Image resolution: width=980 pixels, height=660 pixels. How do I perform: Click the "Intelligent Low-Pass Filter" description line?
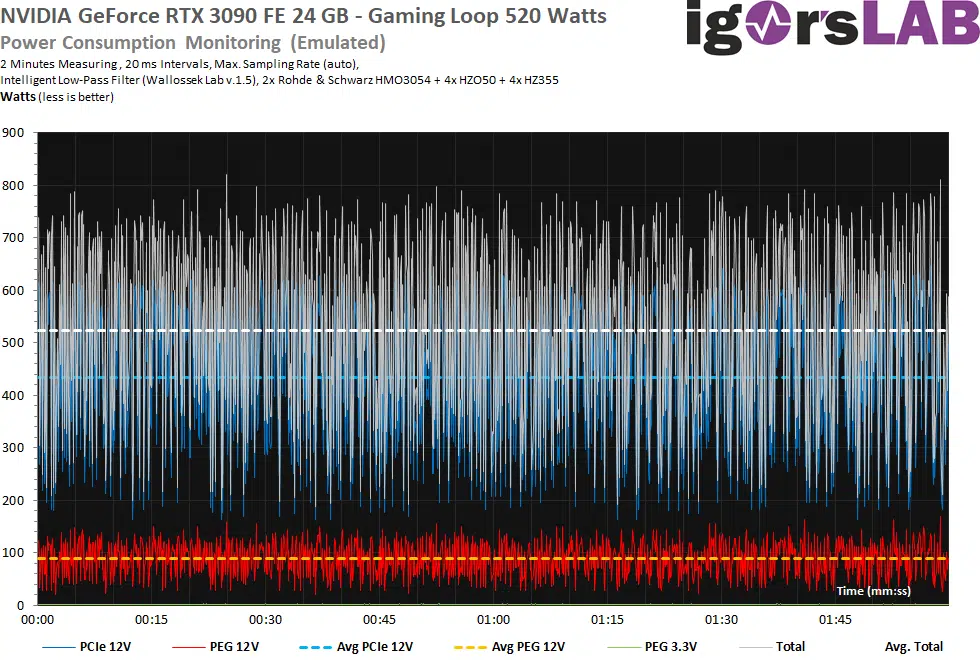tap(279, 80)
